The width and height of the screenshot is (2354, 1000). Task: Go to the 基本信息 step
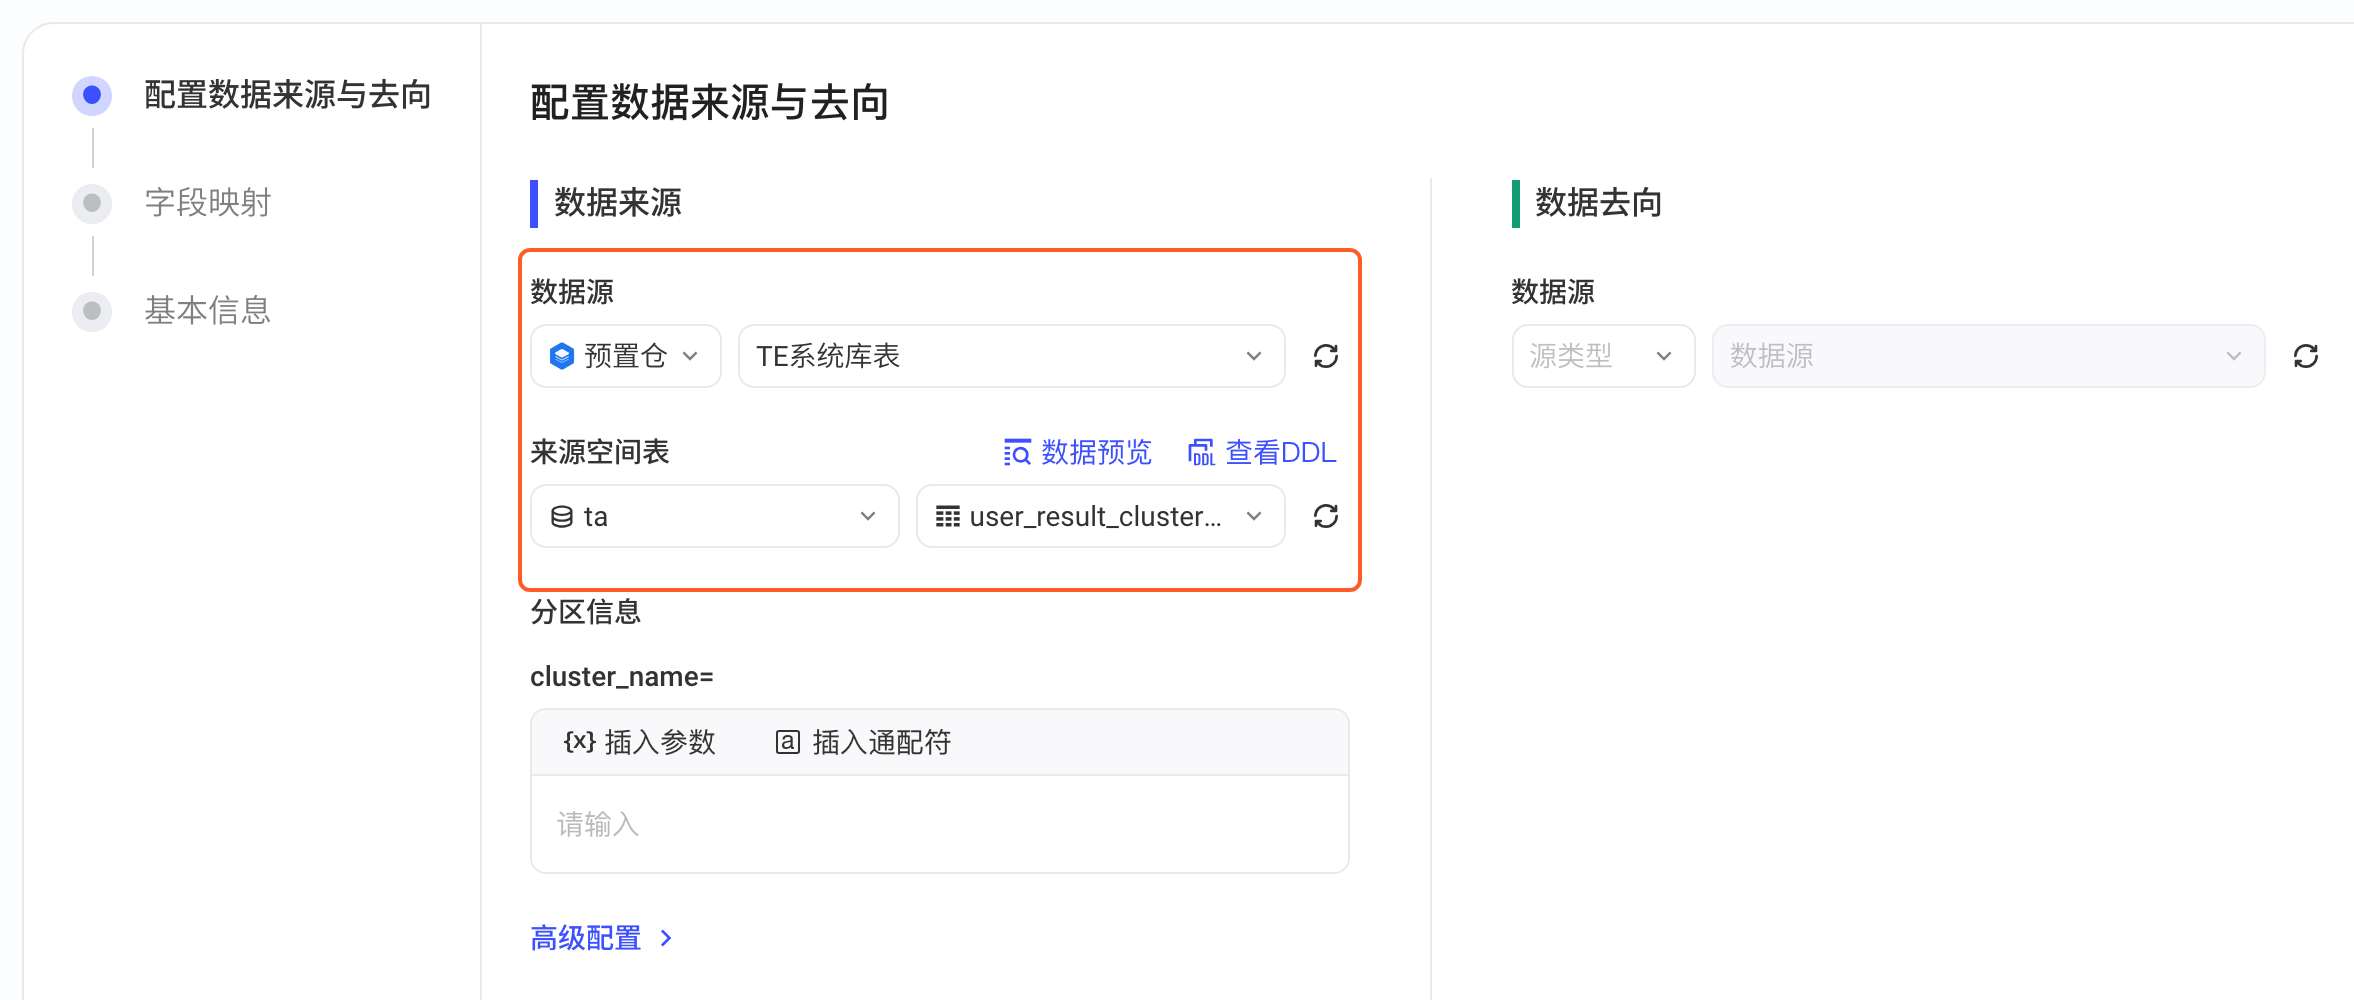[x=208, y=311]
